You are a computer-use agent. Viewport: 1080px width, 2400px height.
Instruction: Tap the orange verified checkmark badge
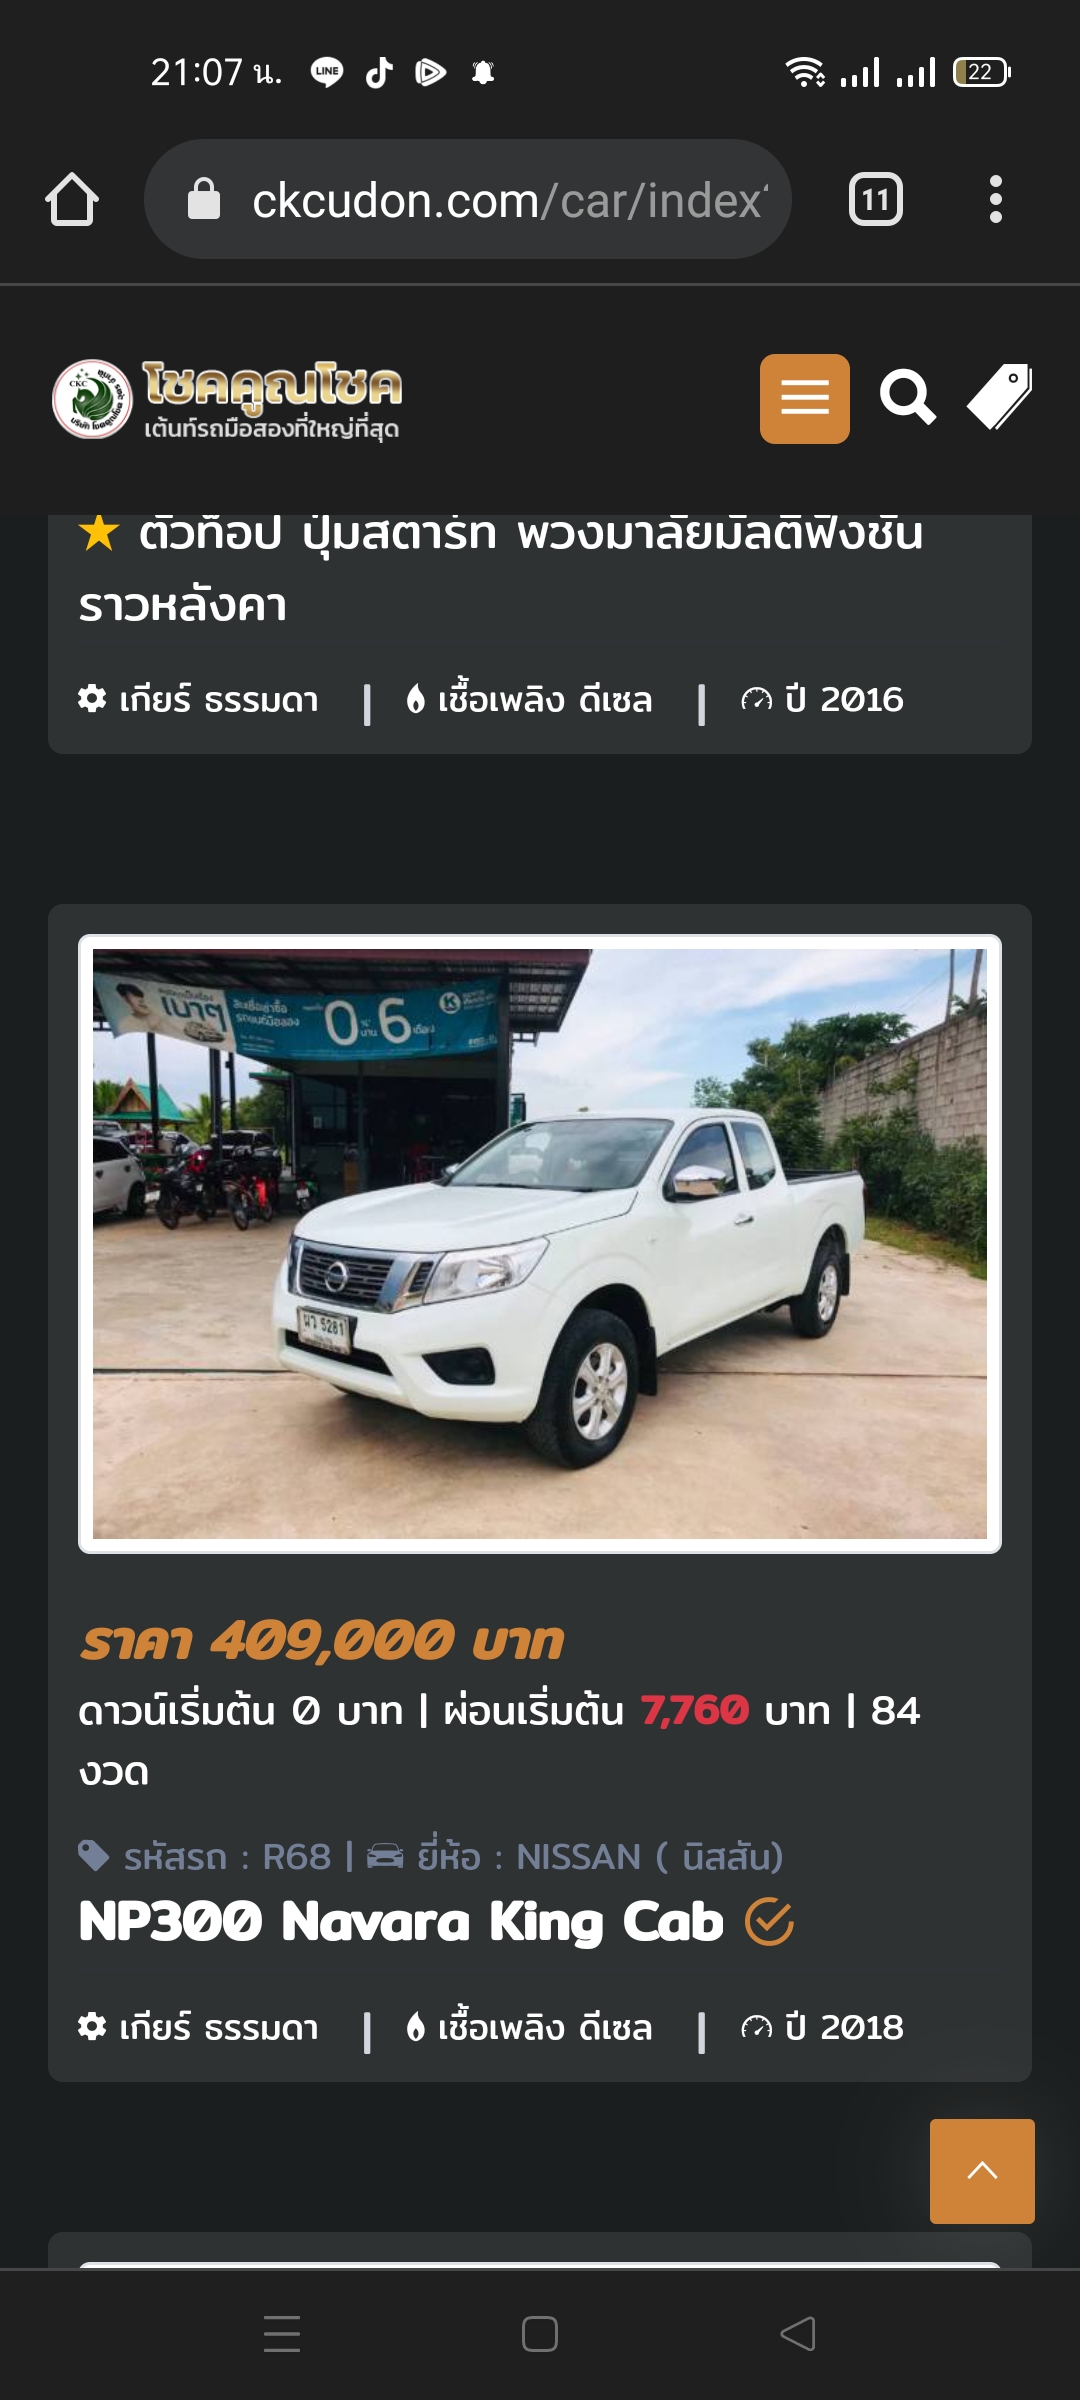tap(769, 1922)
